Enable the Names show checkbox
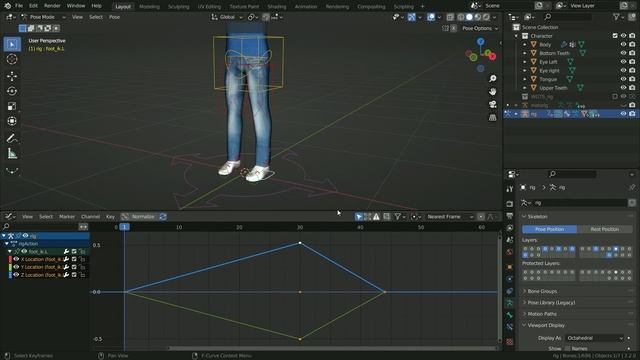 (x=567, y=349)
